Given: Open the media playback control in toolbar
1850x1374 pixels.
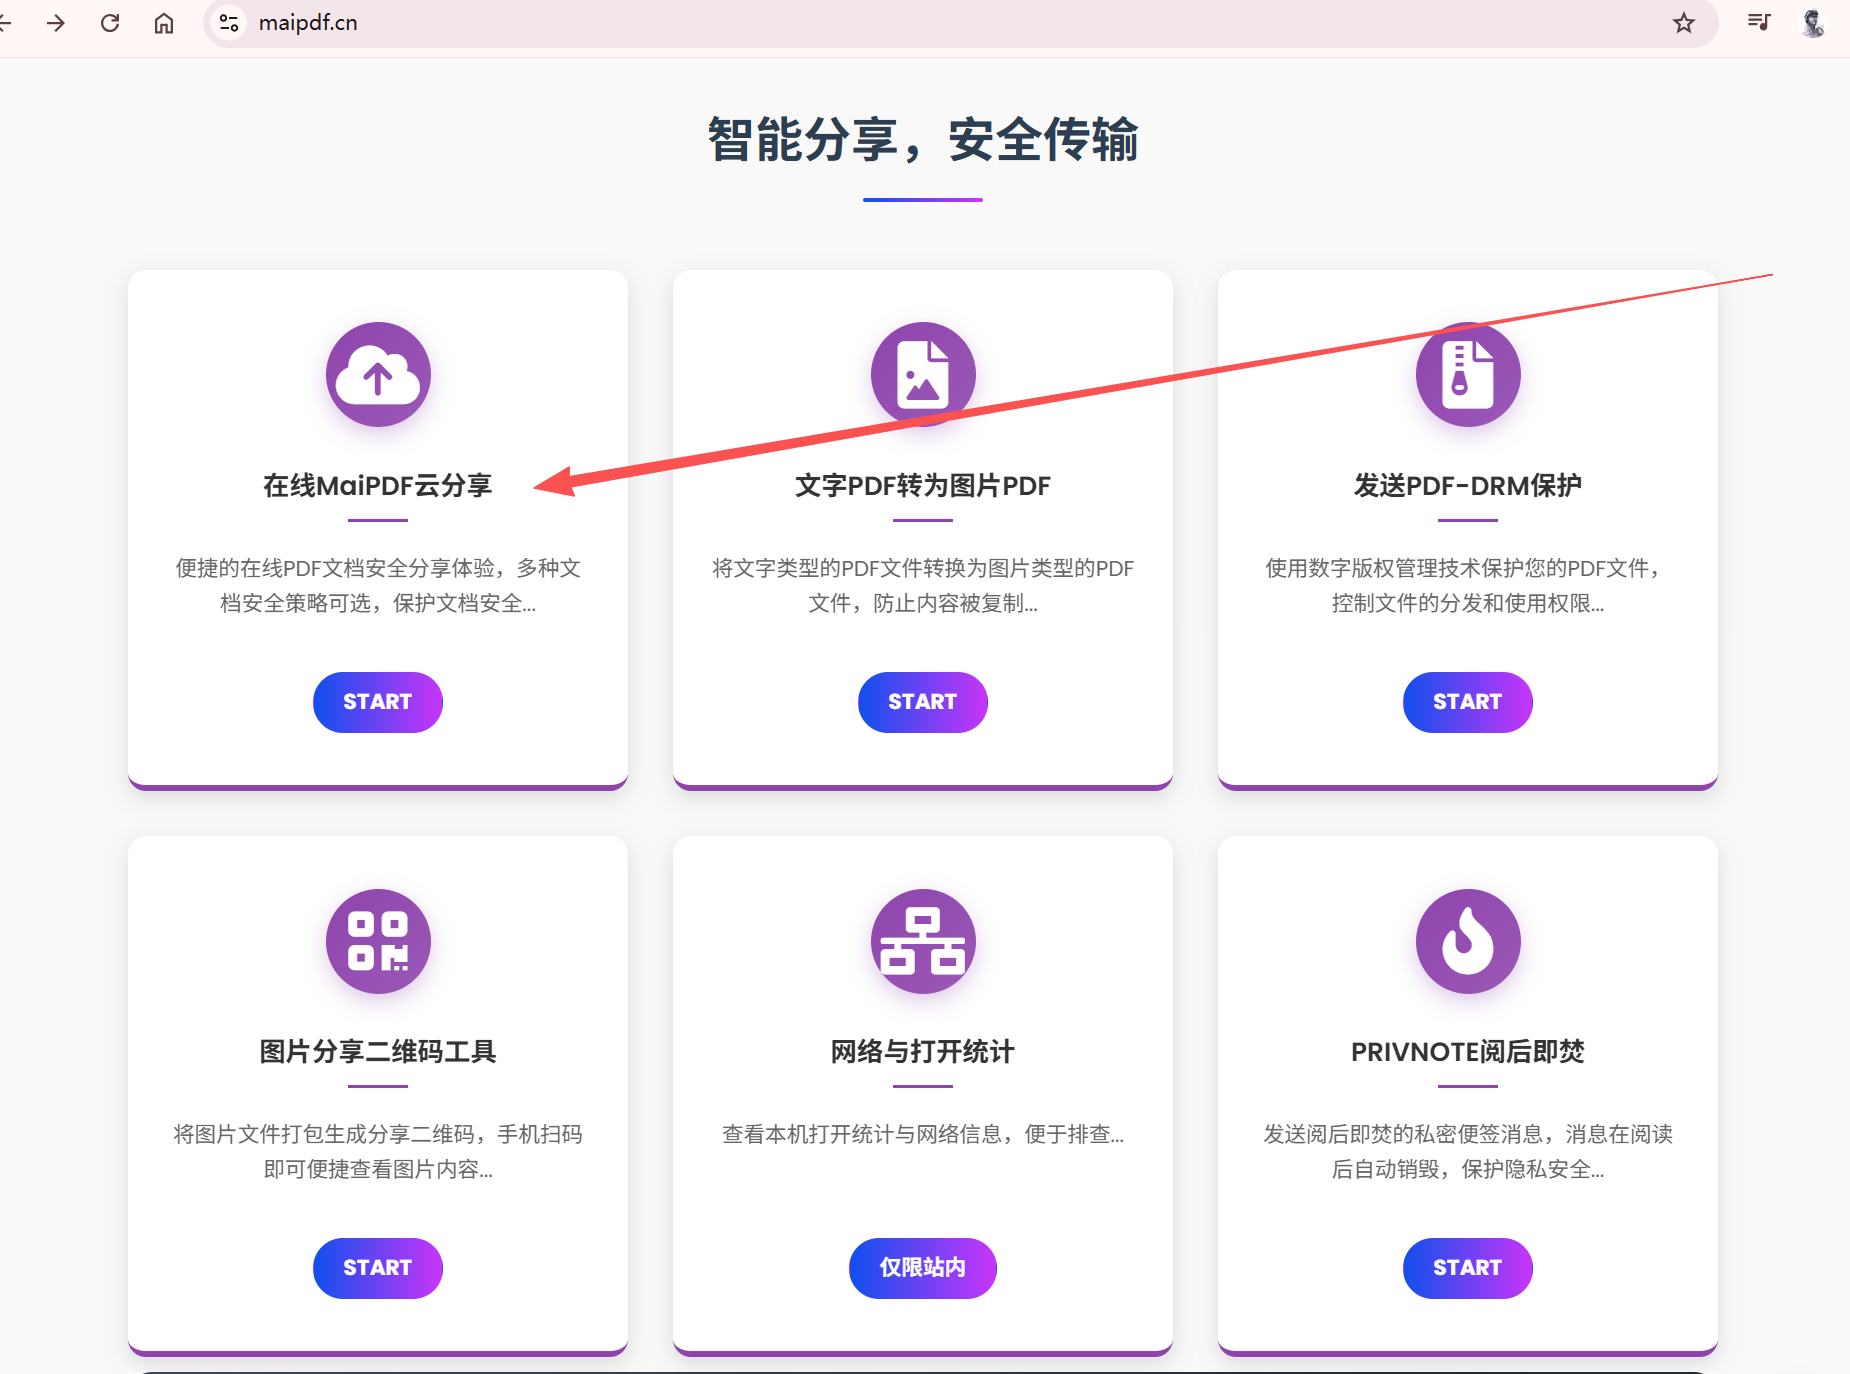Looking at the screenshot, I should pyautogui.click(x=1758, y=22).
